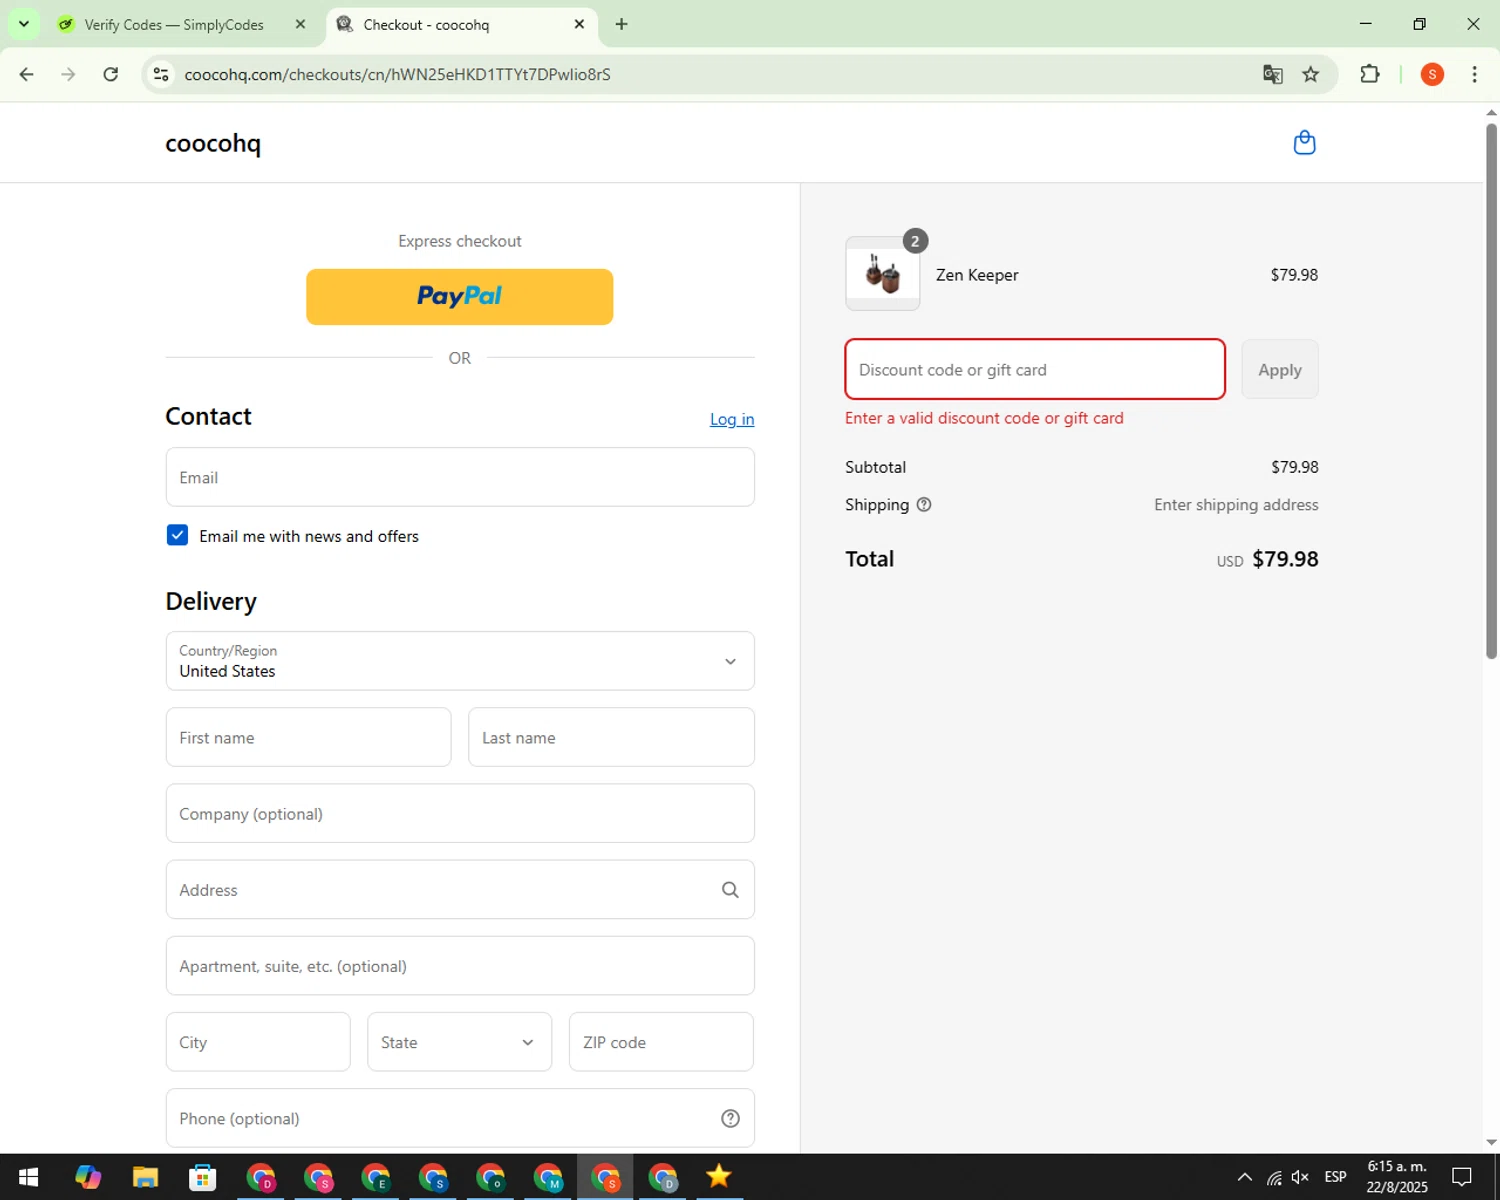Open the State dropdown
This screenshot has height=1200, width=1500.
click(x=459, y=1042)
